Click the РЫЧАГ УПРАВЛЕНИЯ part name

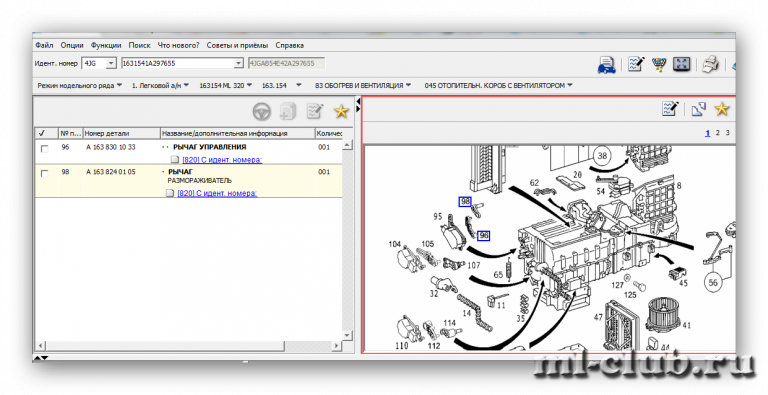210,147
